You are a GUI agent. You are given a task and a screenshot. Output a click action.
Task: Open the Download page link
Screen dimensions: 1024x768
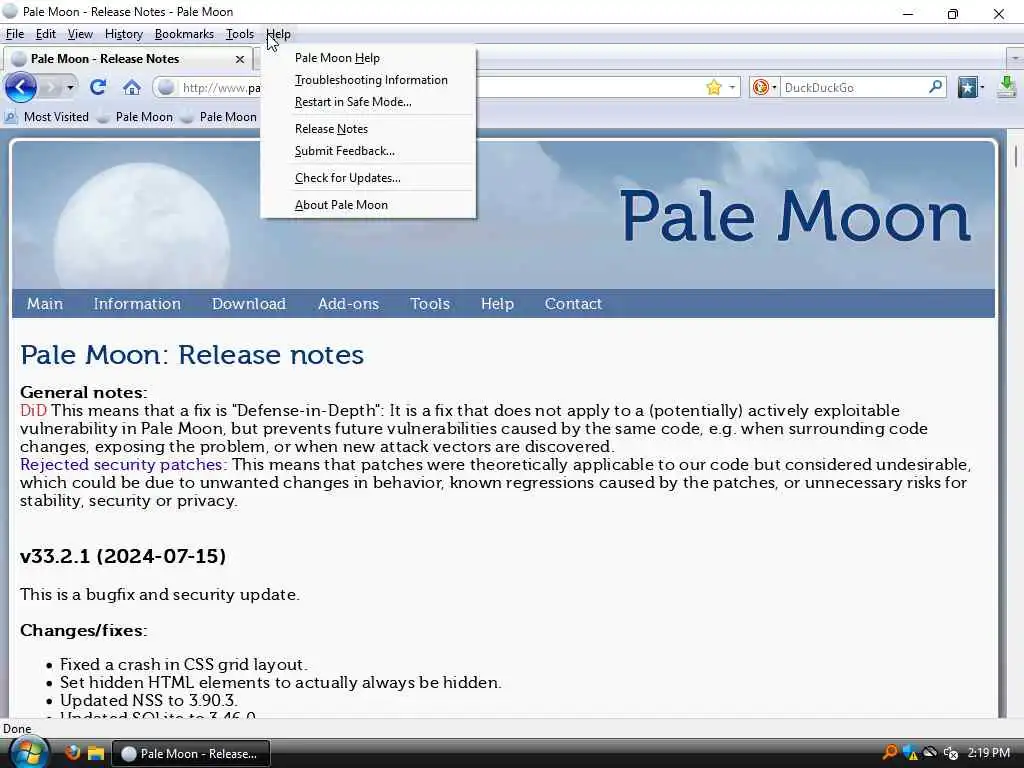pos(249,304)
